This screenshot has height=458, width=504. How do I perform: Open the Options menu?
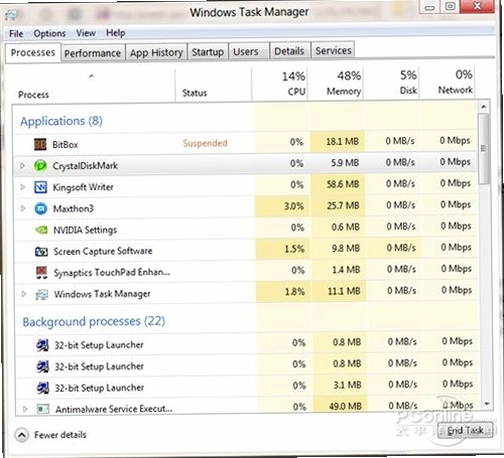tap(50, 33)
